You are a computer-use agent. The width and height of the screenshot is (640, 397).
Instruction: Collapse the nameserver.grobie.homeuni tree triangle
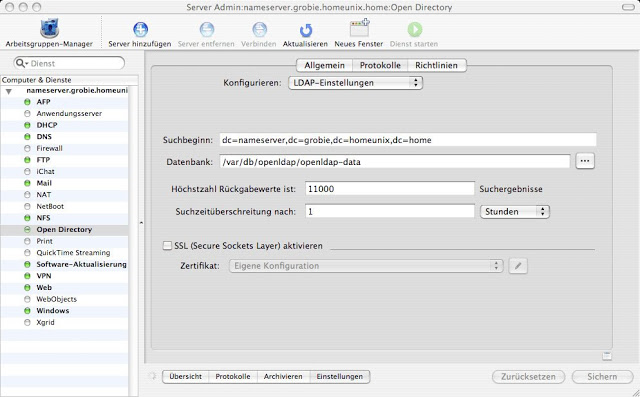click(9, 91)
